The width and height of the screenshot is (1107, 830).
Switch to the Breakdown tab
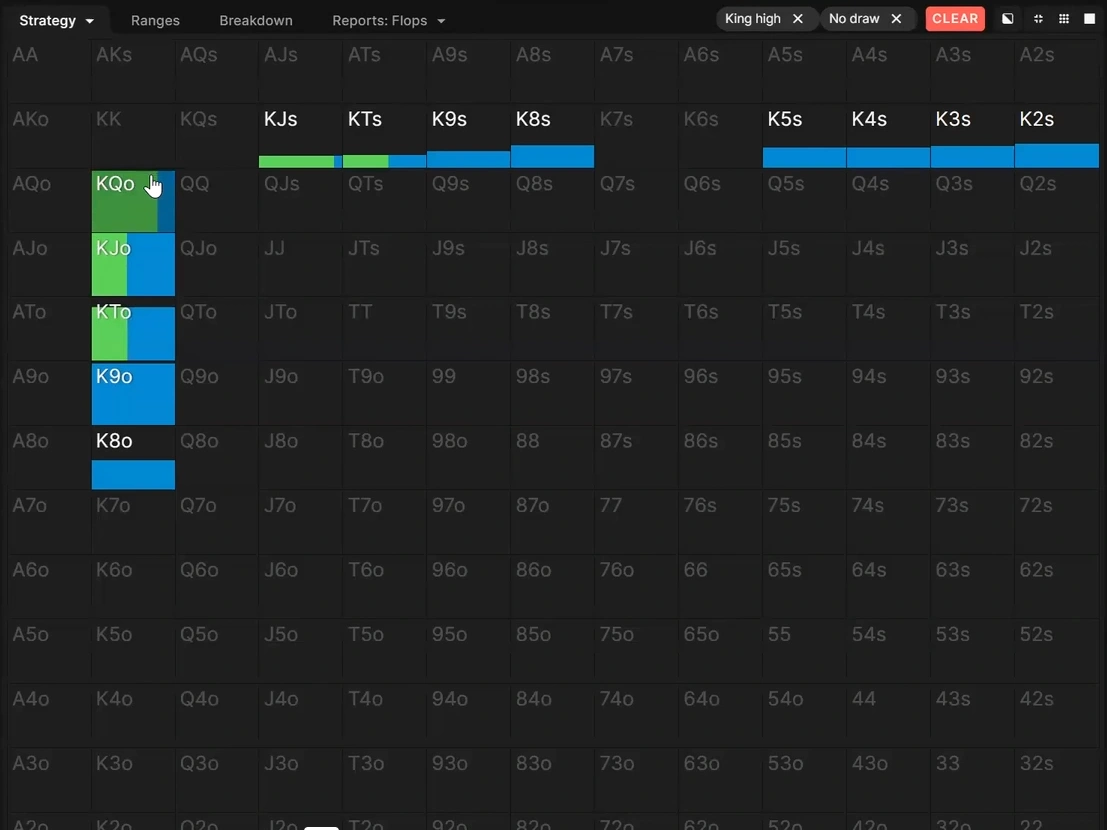(x=256, y=20)
